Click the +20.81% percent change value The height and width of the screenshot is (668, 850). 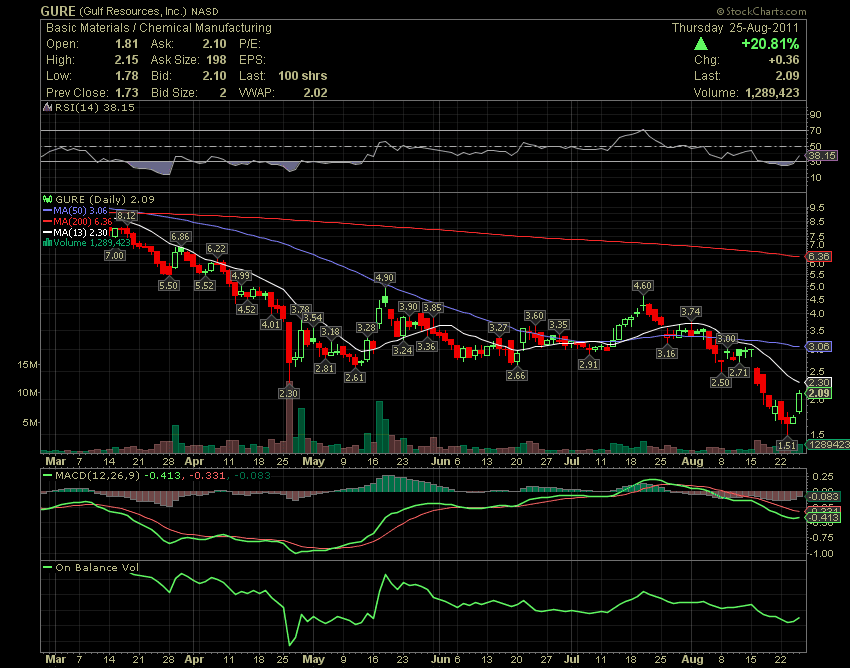pyautogui.click(x=770, y=44)
